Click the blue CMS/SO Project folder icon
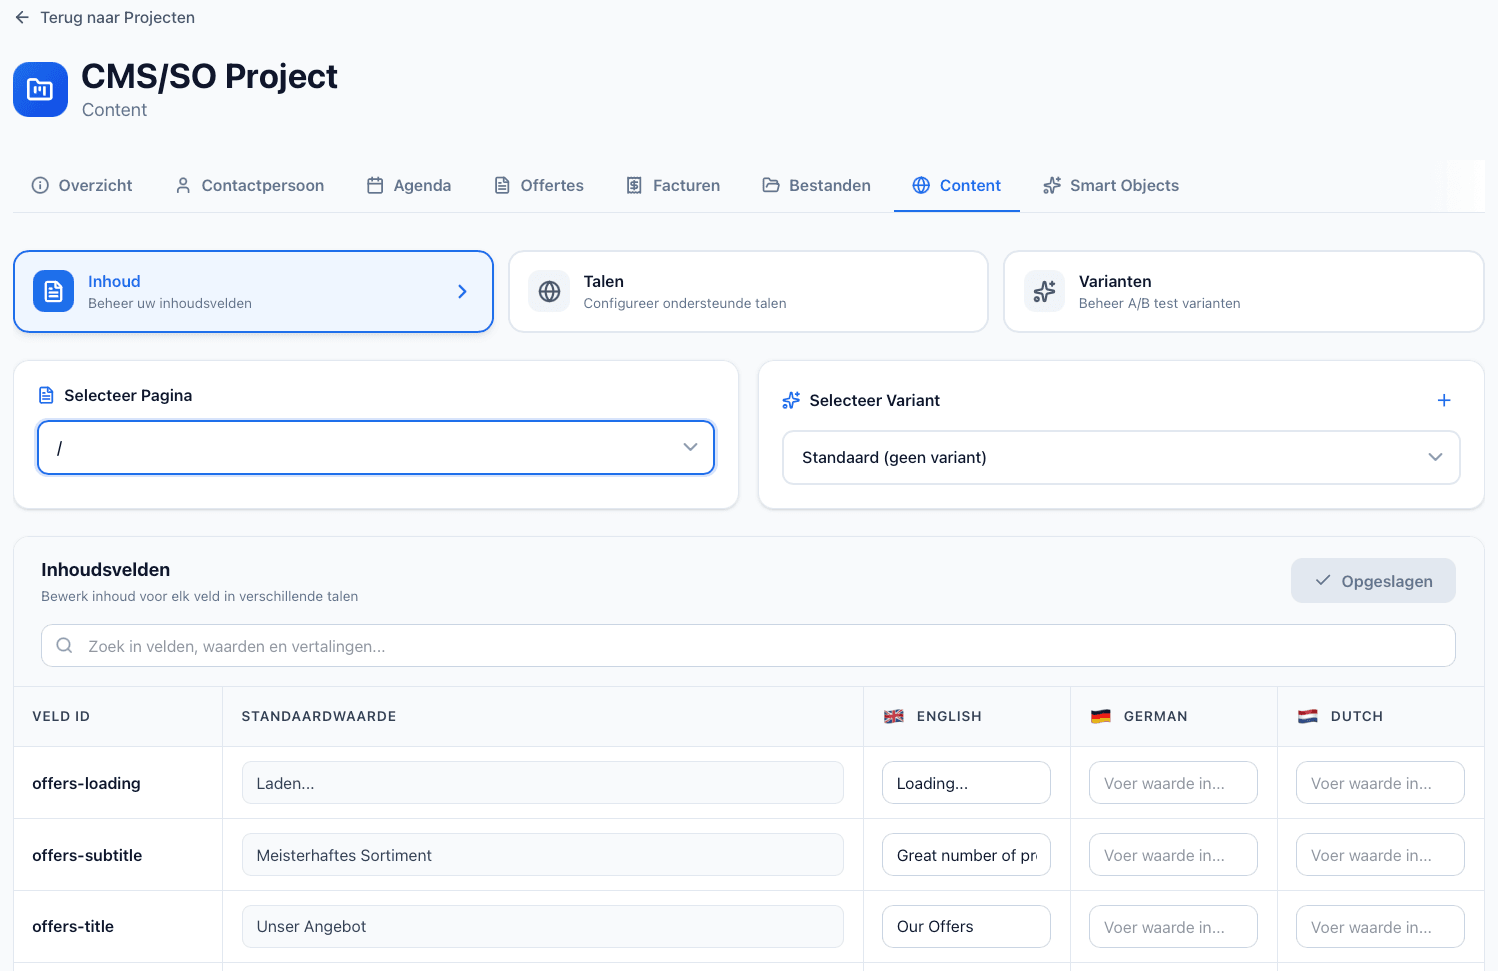 (40, 89)
